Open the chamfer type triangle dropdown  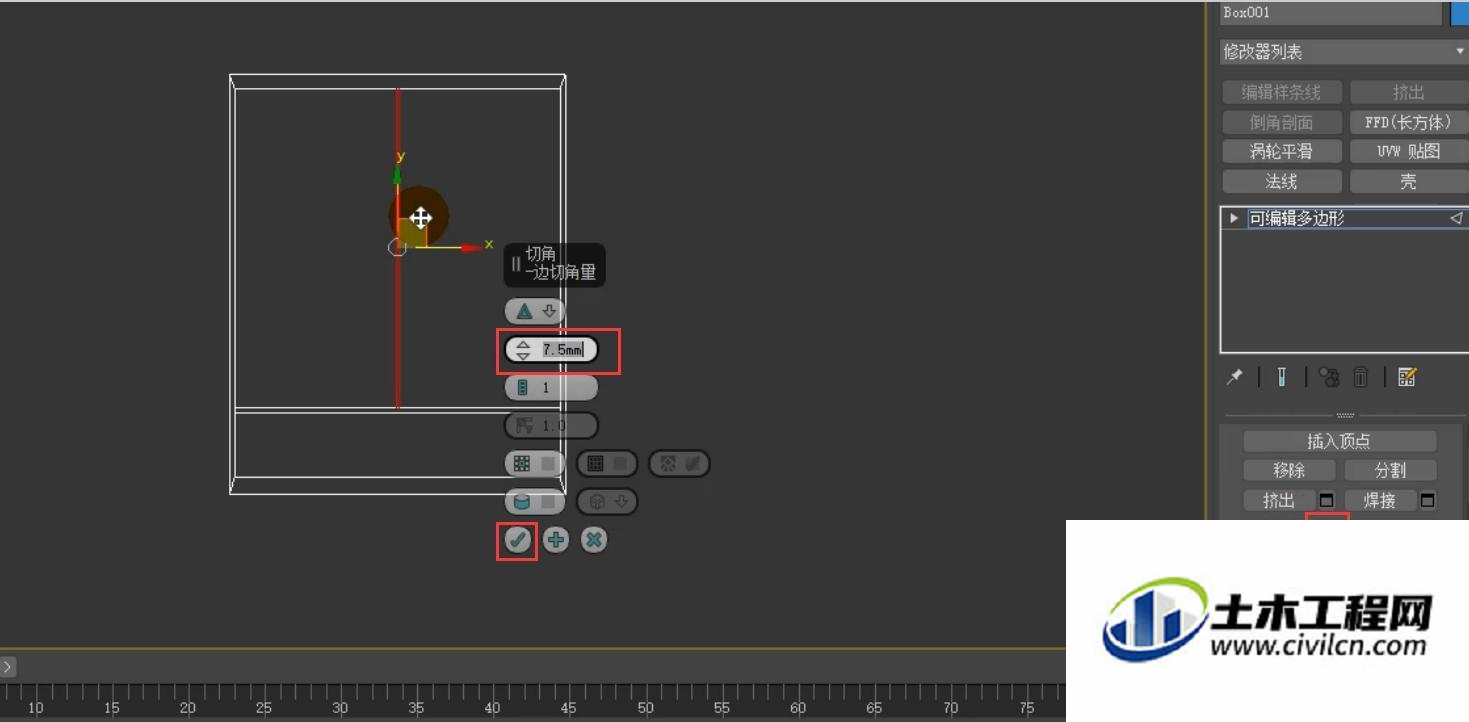535,311
